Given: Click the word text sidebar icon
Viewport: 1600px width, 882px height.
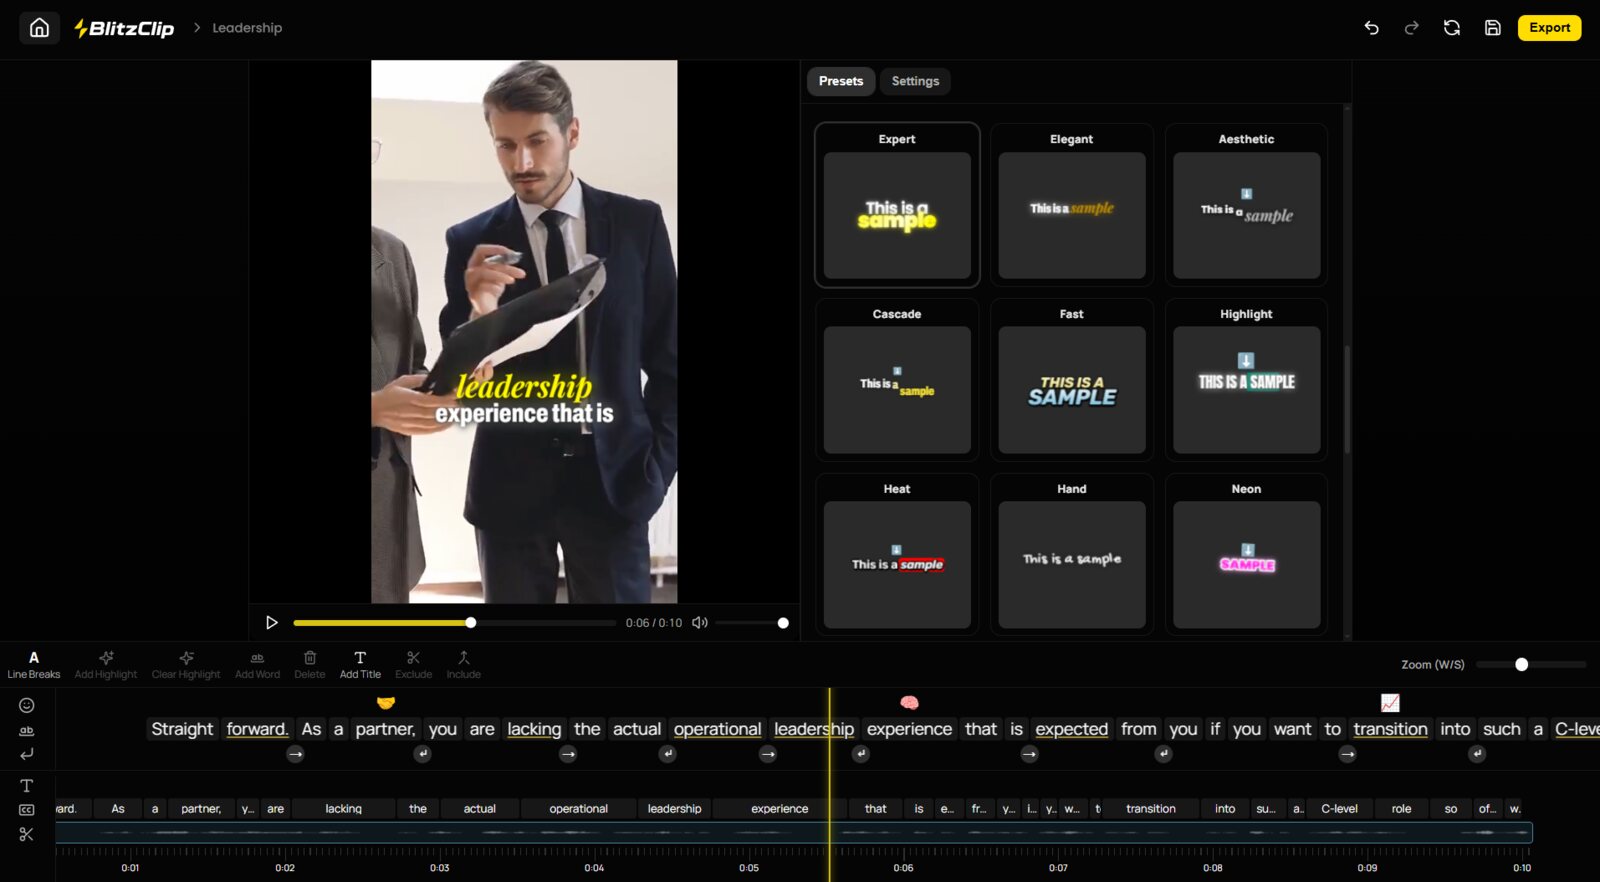Looking at the screenshot, I should click(x=27, y=731).
